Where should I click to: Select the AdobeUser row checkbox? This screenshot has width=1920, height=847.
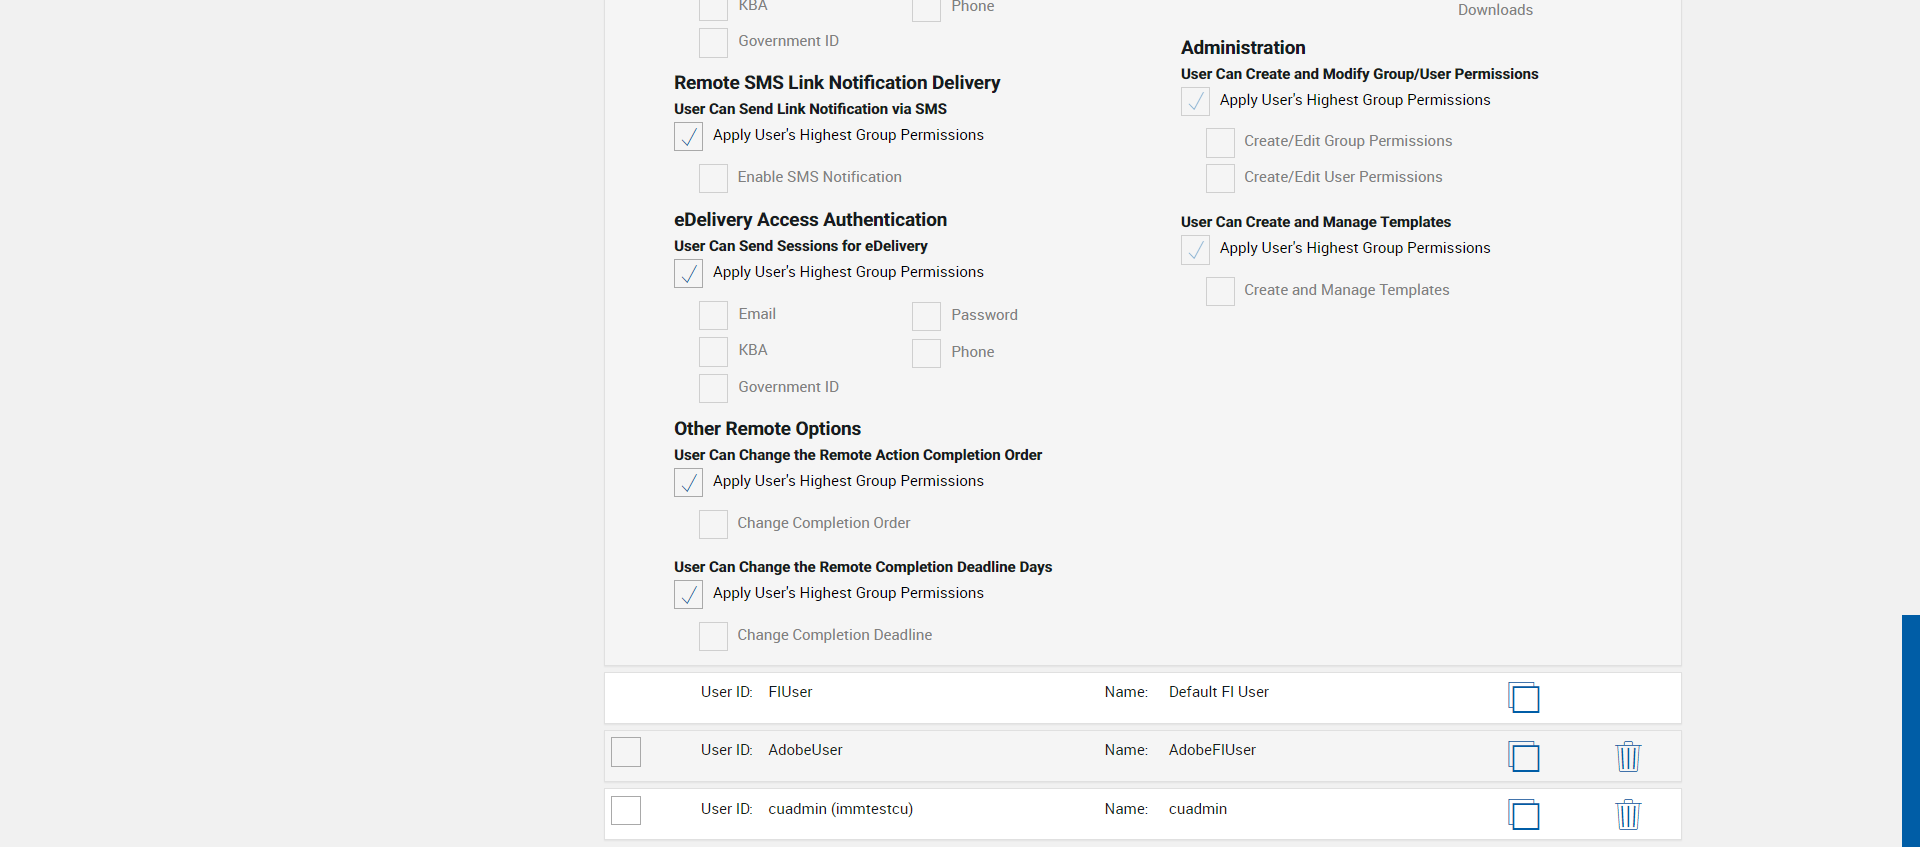click(626, 752)
